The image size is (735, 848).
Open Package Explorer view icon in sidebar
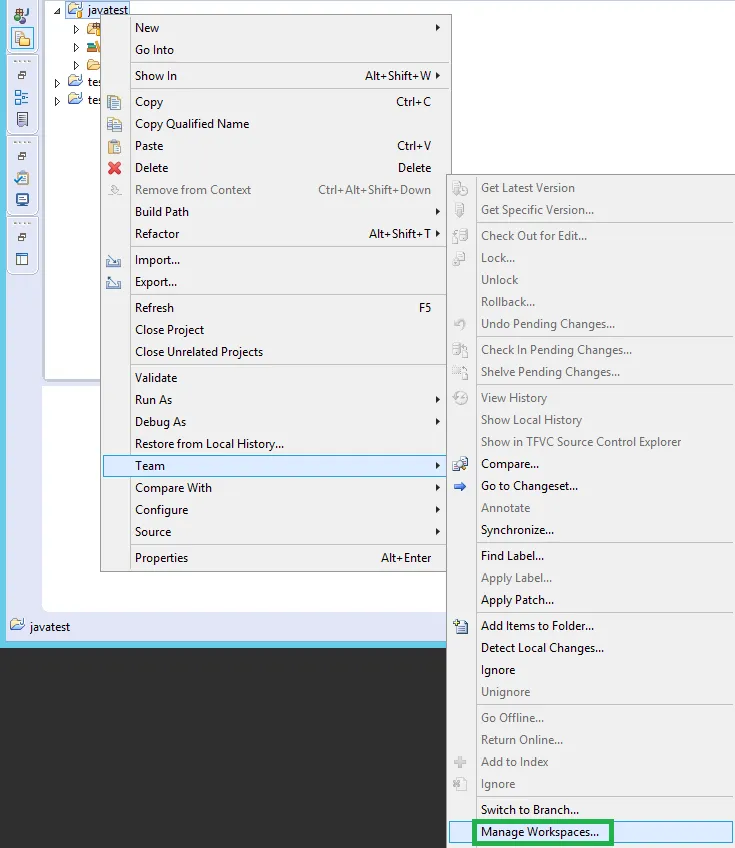click(22, 38)
